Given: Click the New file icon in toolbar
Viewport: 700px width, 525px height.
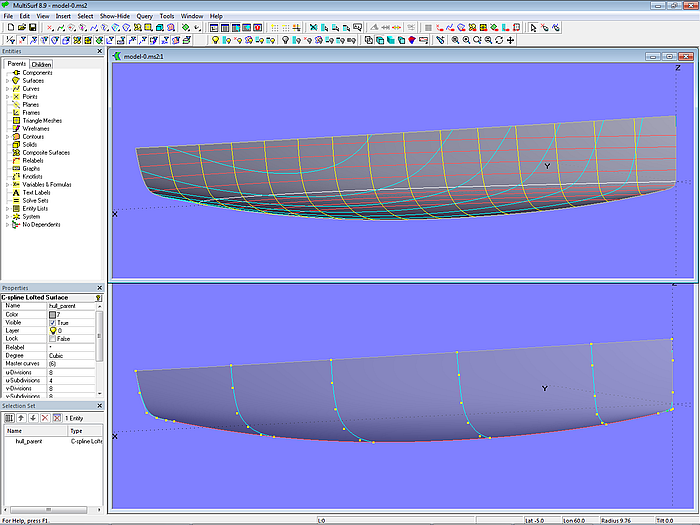Looking at the screenshot, I should pyautogui.click(x=9, y=27).
